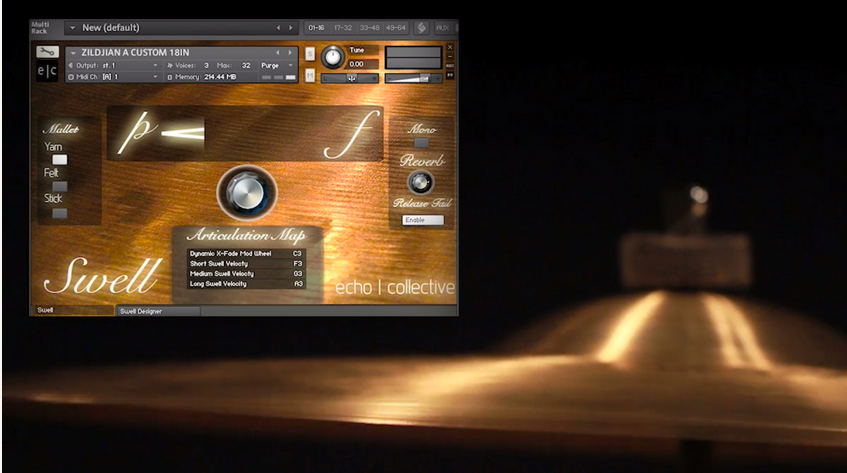Adjust the pan slider in header
847x473 pixels.
(x=350, y=78)
